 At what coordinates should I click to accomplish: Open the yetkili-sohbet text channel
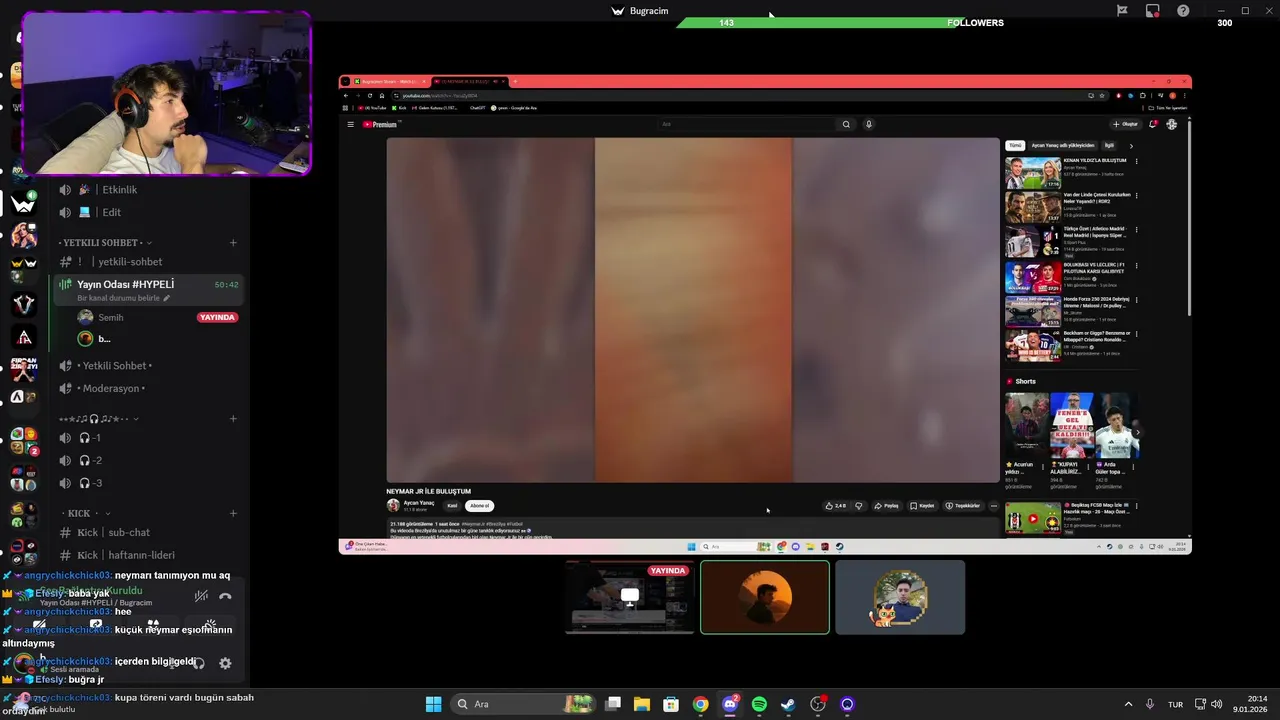tap(148, 262)
